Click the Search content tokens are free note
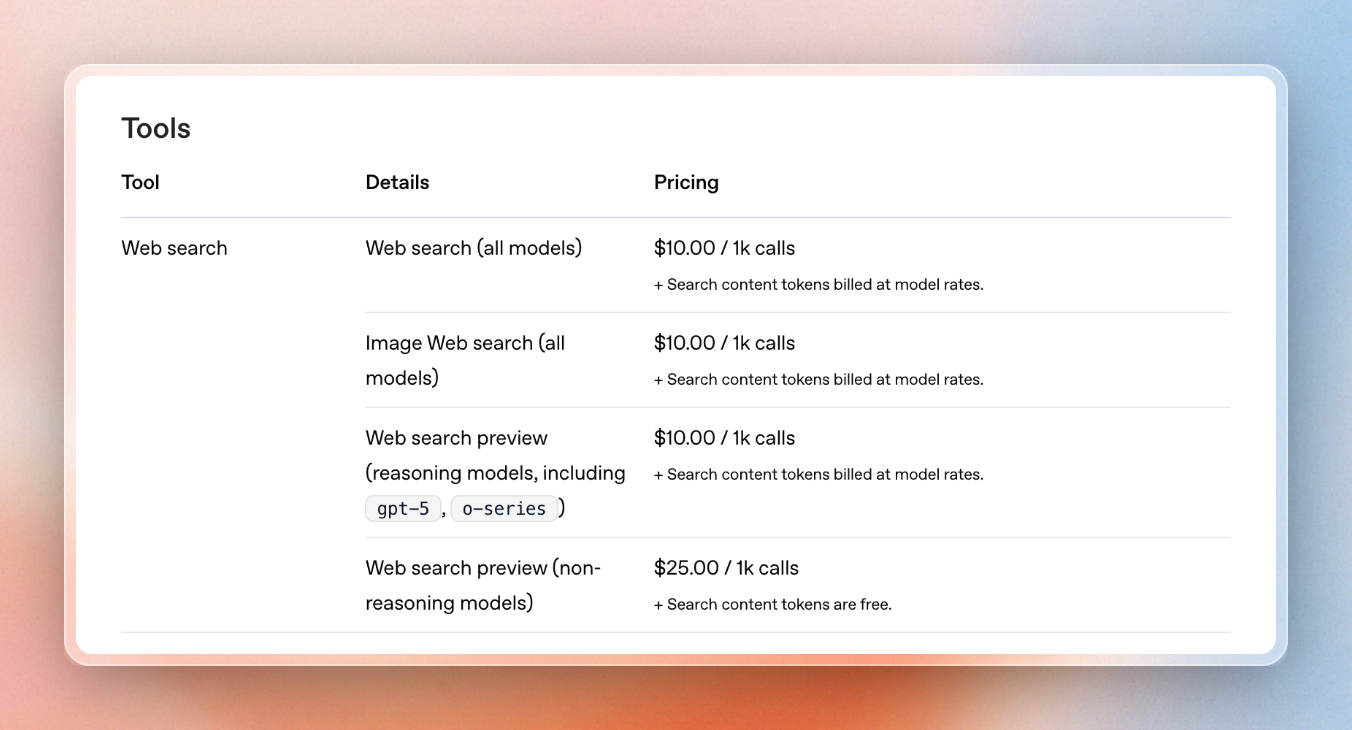Screen dimensions: 1352x730 click(x=773, y=605)
